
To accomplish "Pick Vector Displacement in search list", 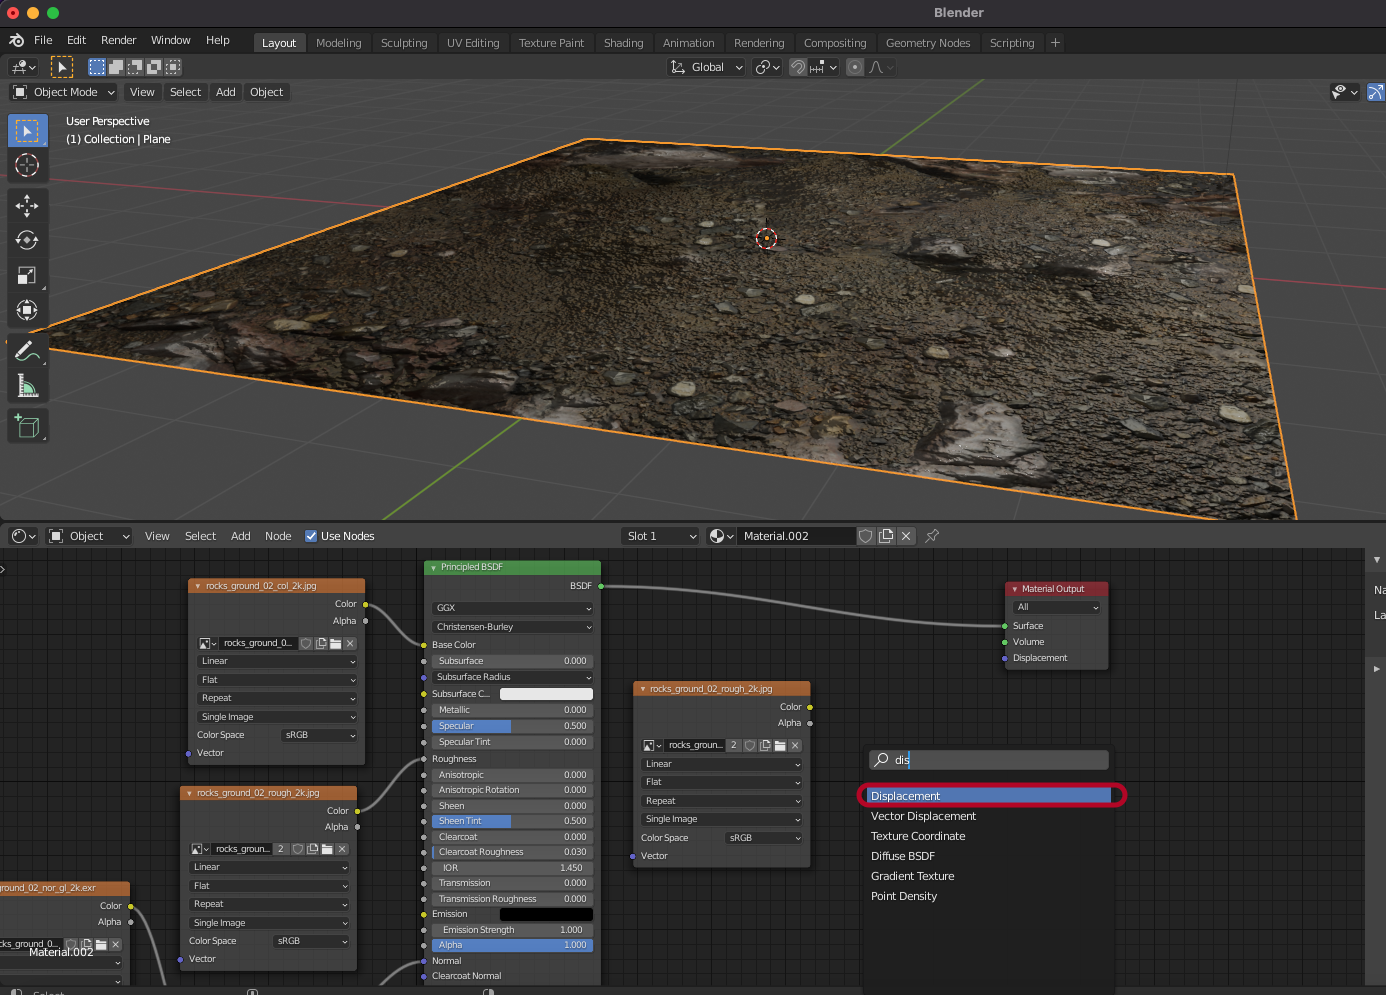I will point(923,816).
